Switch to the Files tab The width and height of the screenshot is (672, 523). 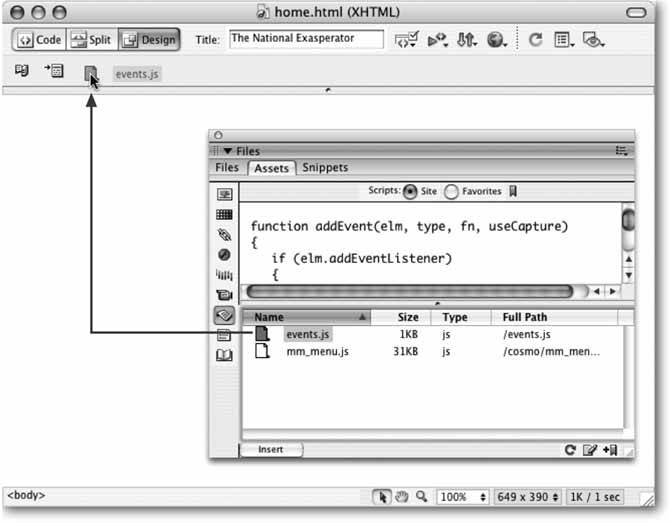coord(227,168)
